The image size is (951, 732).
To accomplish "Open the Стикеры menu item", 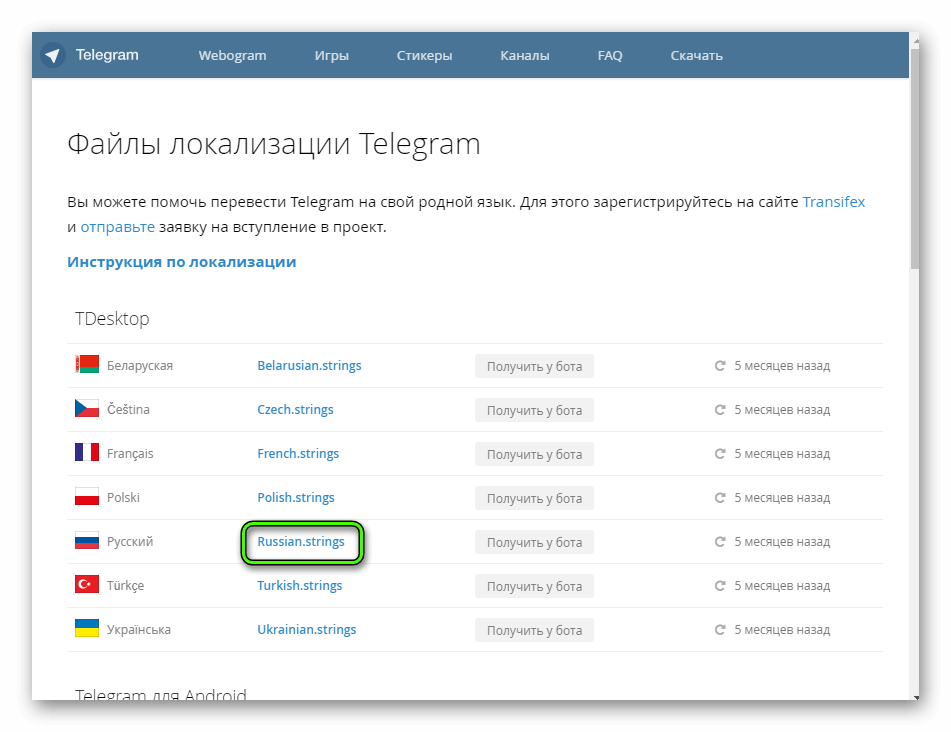I will 425,56.
